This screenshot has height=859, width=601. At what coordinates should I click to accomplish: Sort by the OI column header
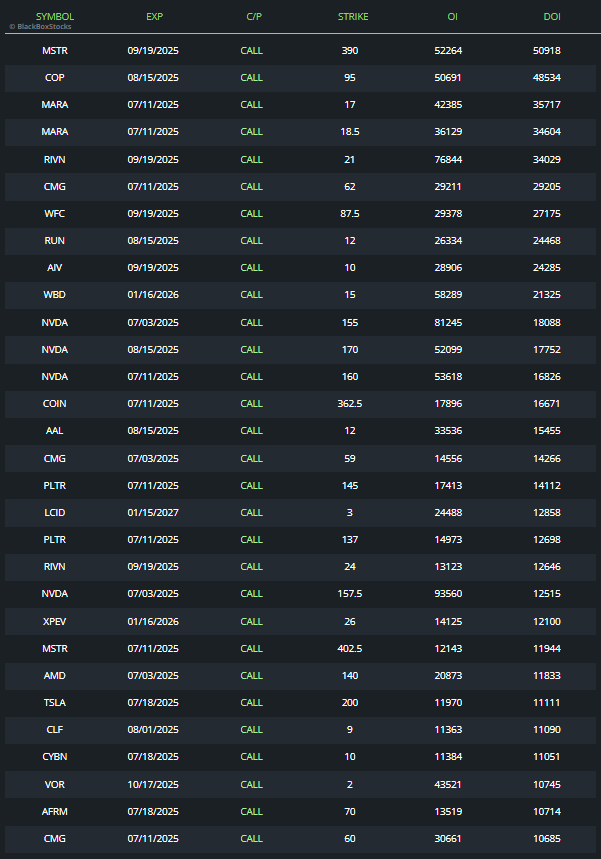453,16
